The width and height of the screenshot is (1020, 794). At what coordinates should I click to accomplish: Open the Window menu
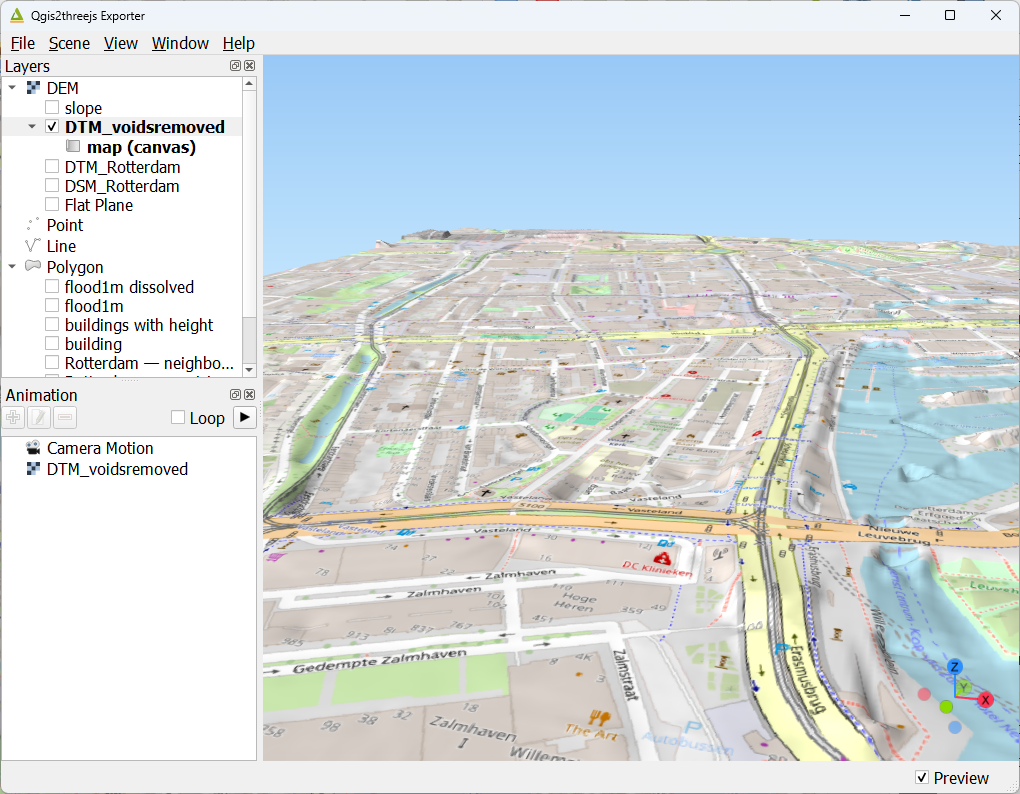pos(180,43)
